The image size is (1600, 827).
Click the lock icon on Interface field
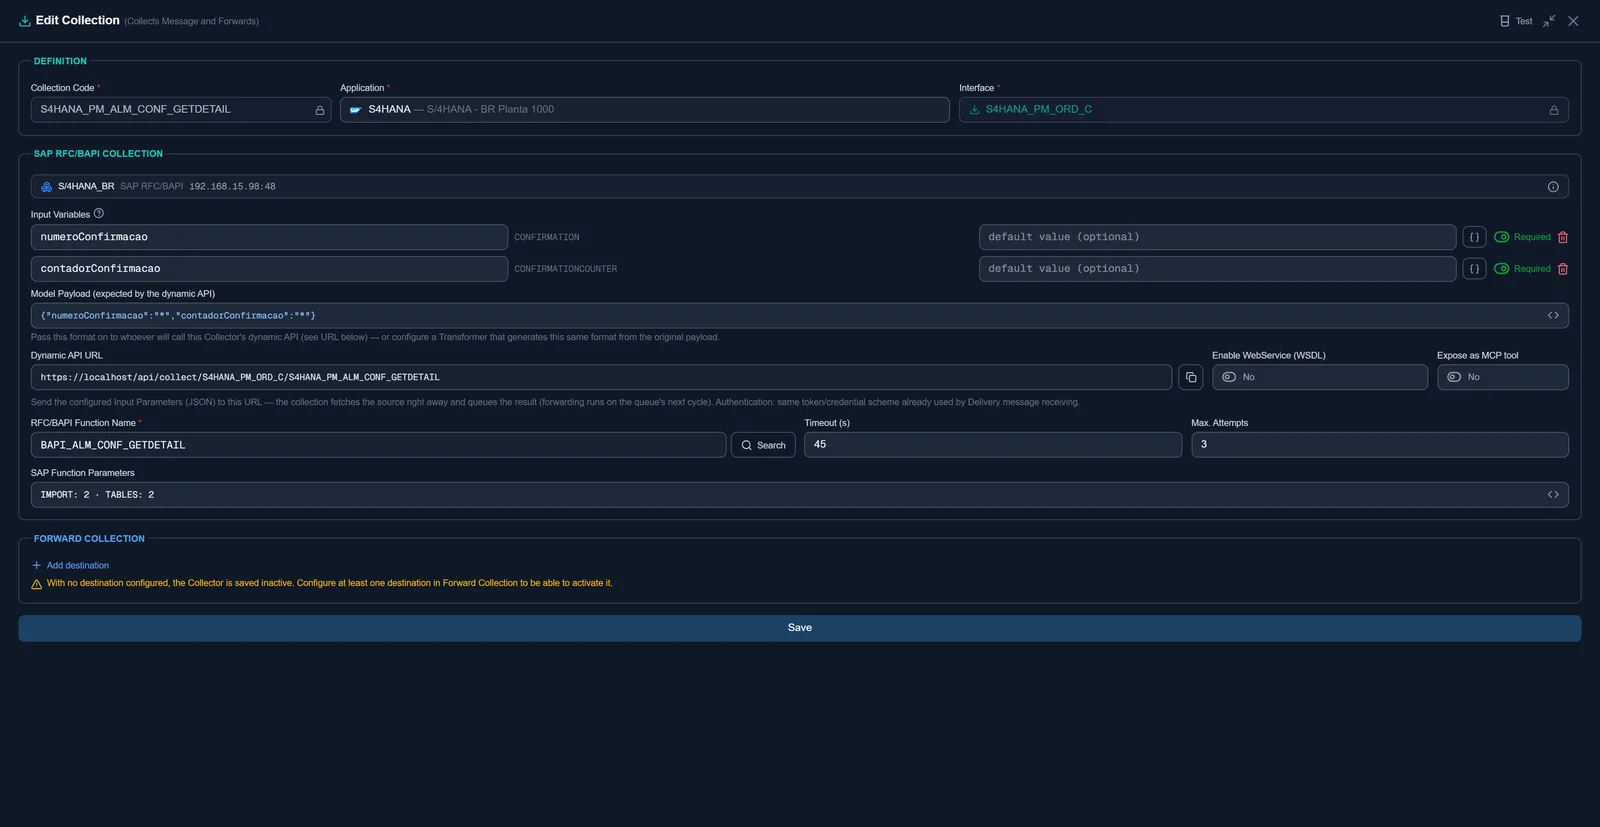1554,110
